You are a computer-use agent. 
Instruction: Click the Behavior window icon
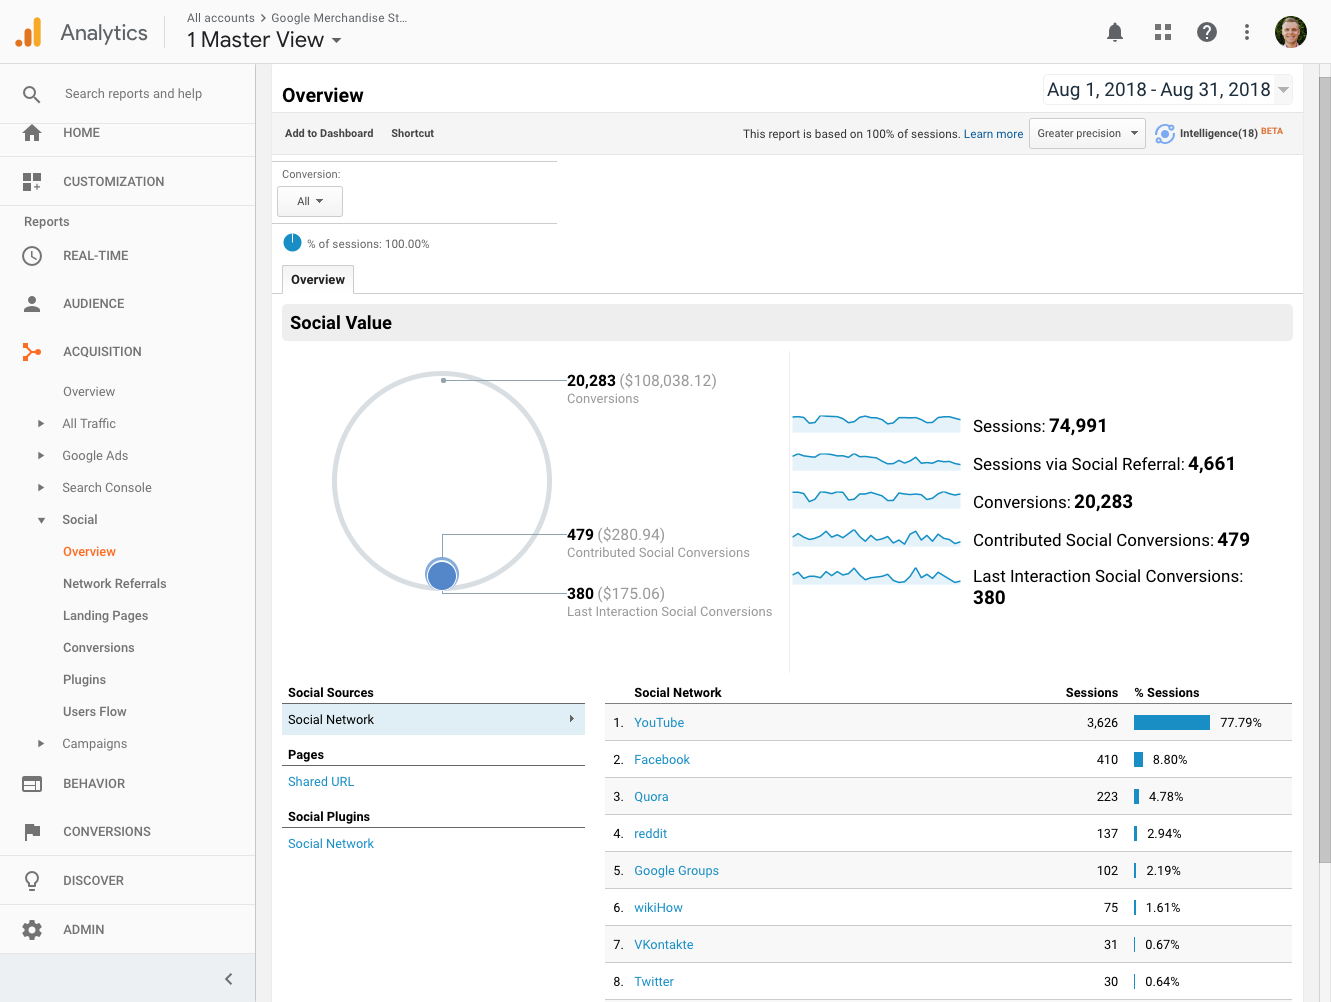point(32,784)
